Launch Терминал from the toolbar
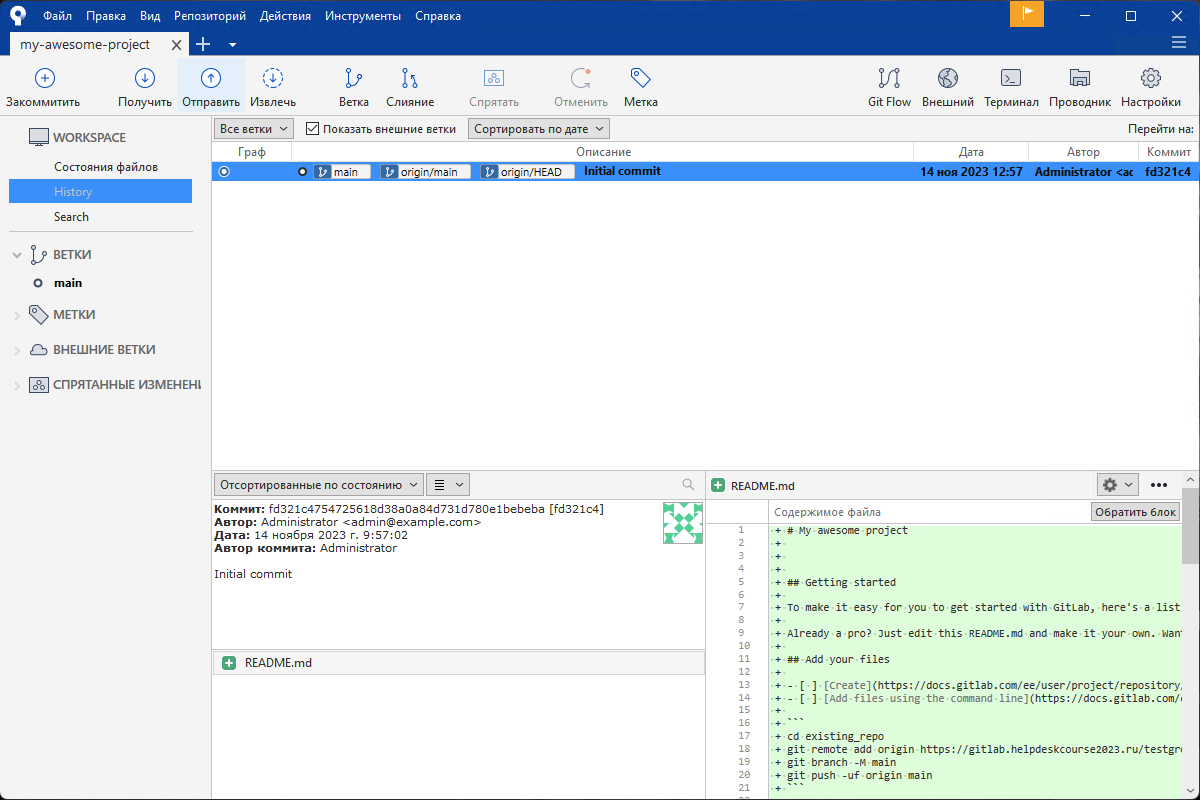Viewport: 1200px width, 800px height. pos(1011,79)
